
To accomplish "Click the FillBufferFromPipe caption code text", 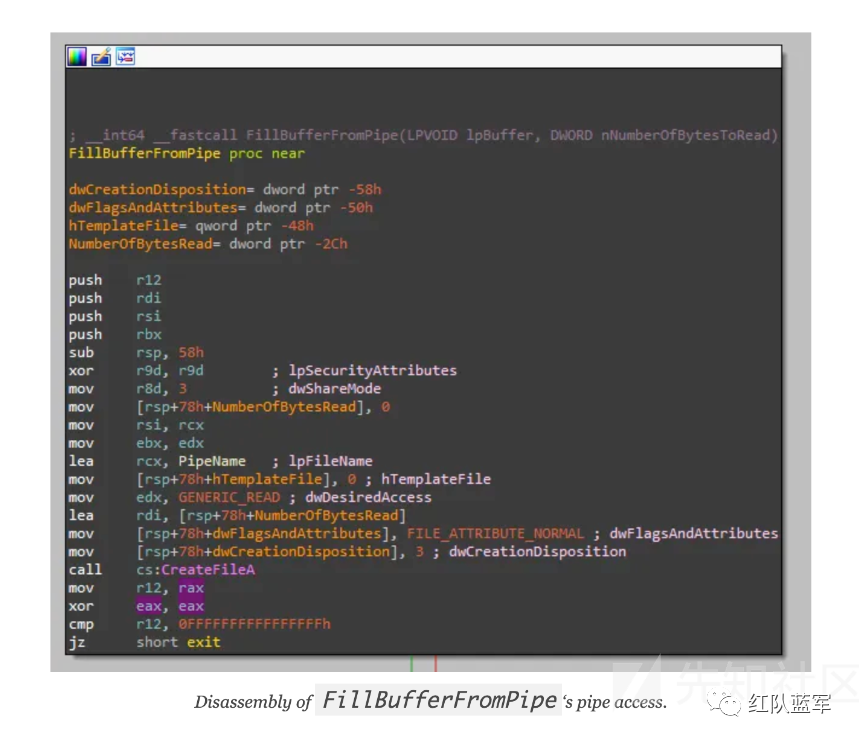I will tap(439, 700).
